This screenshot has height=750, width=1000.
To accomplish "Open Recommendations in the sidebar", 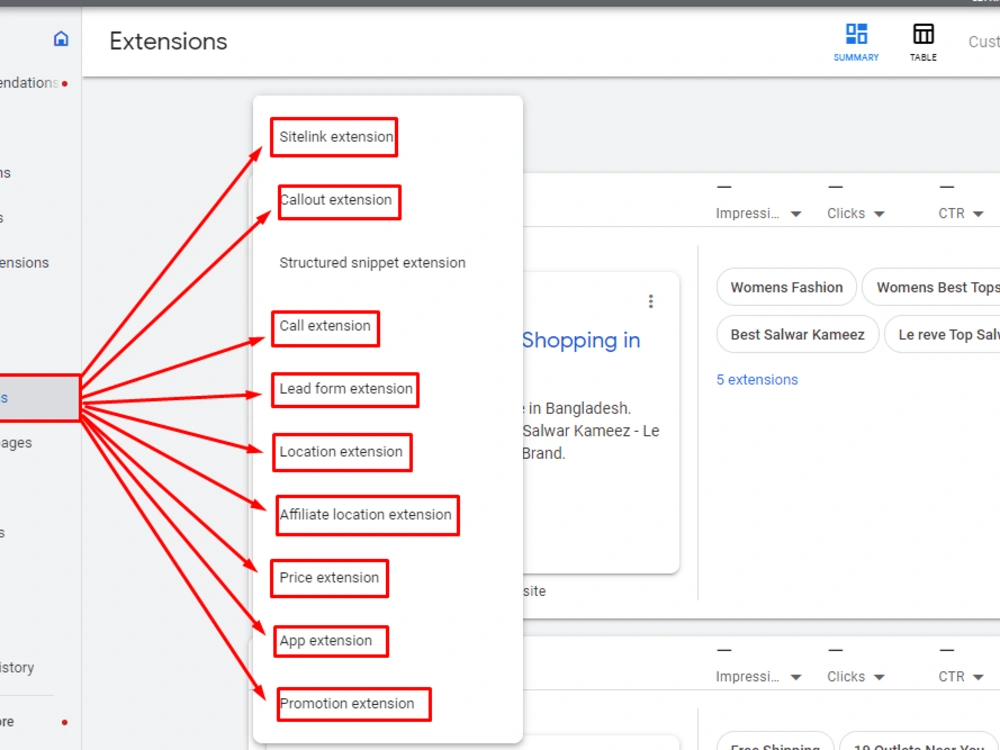I will (29, 83).
